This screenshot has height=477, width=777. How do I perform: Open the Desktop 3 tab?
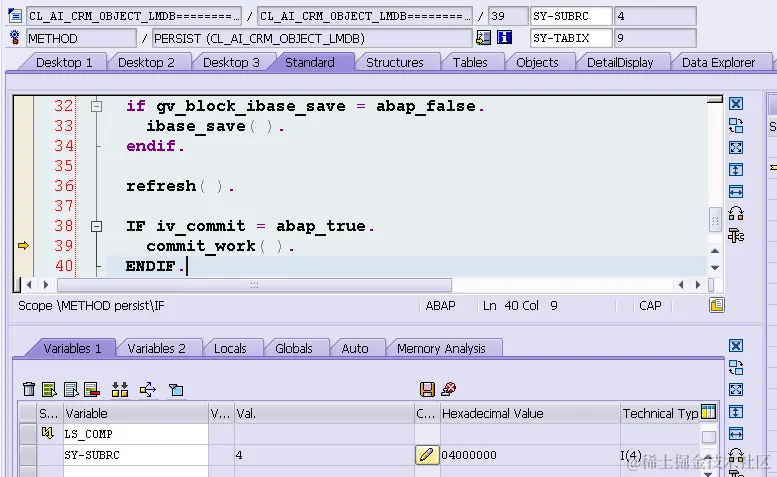[231, 63]
